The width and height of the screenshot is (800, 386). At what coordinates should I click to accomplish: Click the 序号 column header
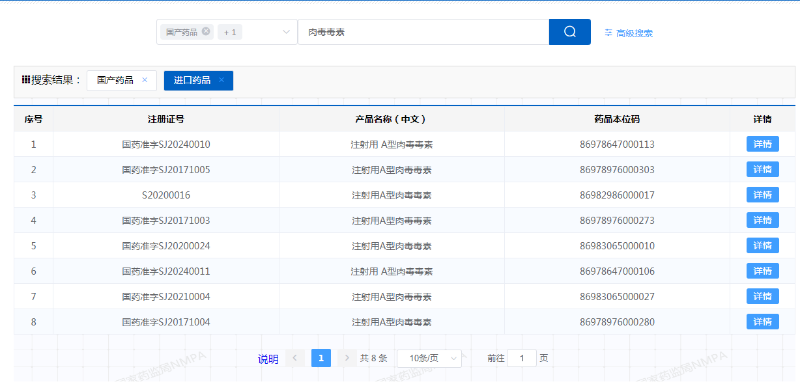click(33, 119)
